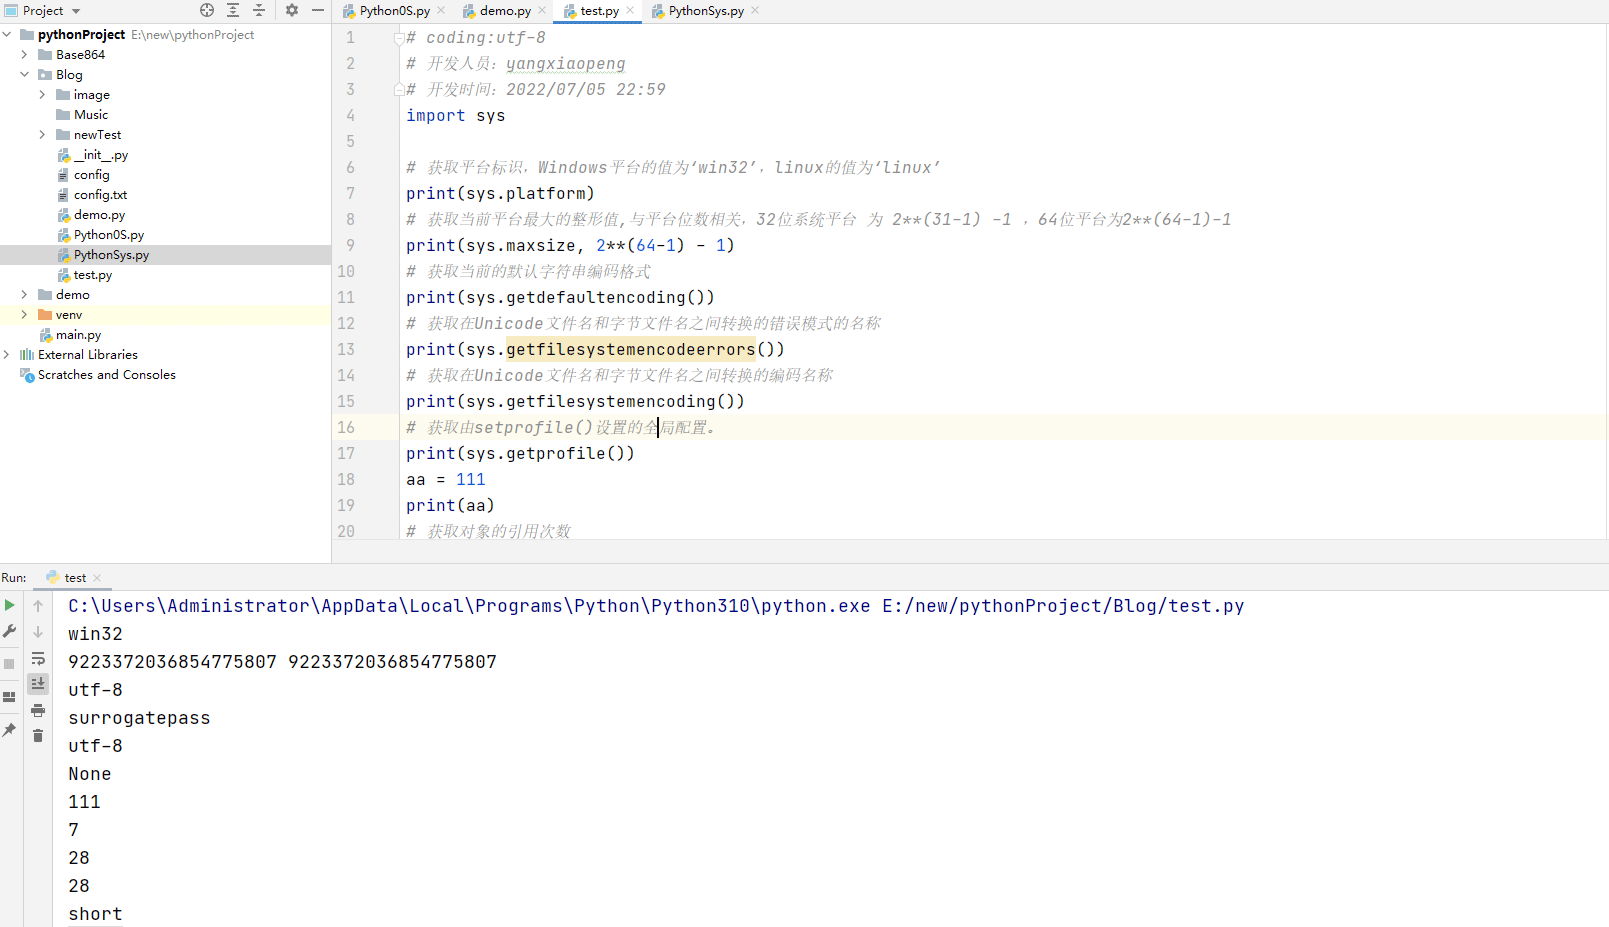Toggle scroll to end of console output
This screenshot has height=927, width=1609.
(x=38, y=684)
